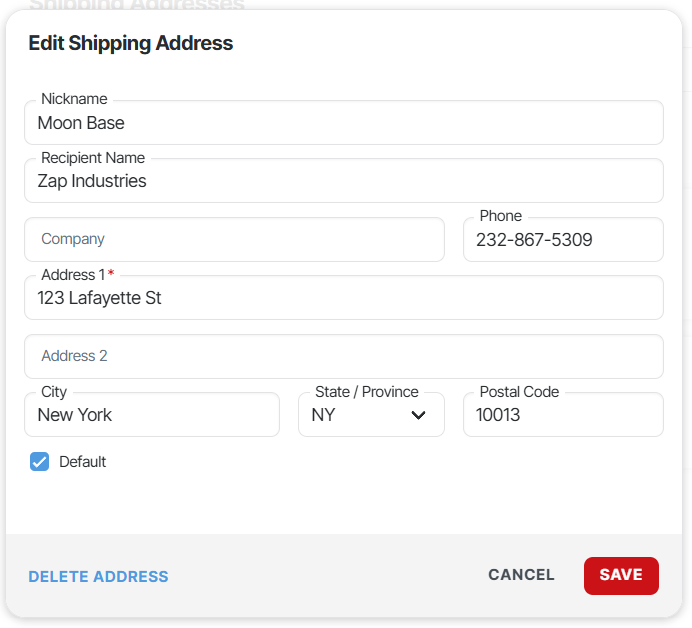
Task: Click the Recipient Name field with Zap Industries
Action: [x=343, y=181]
